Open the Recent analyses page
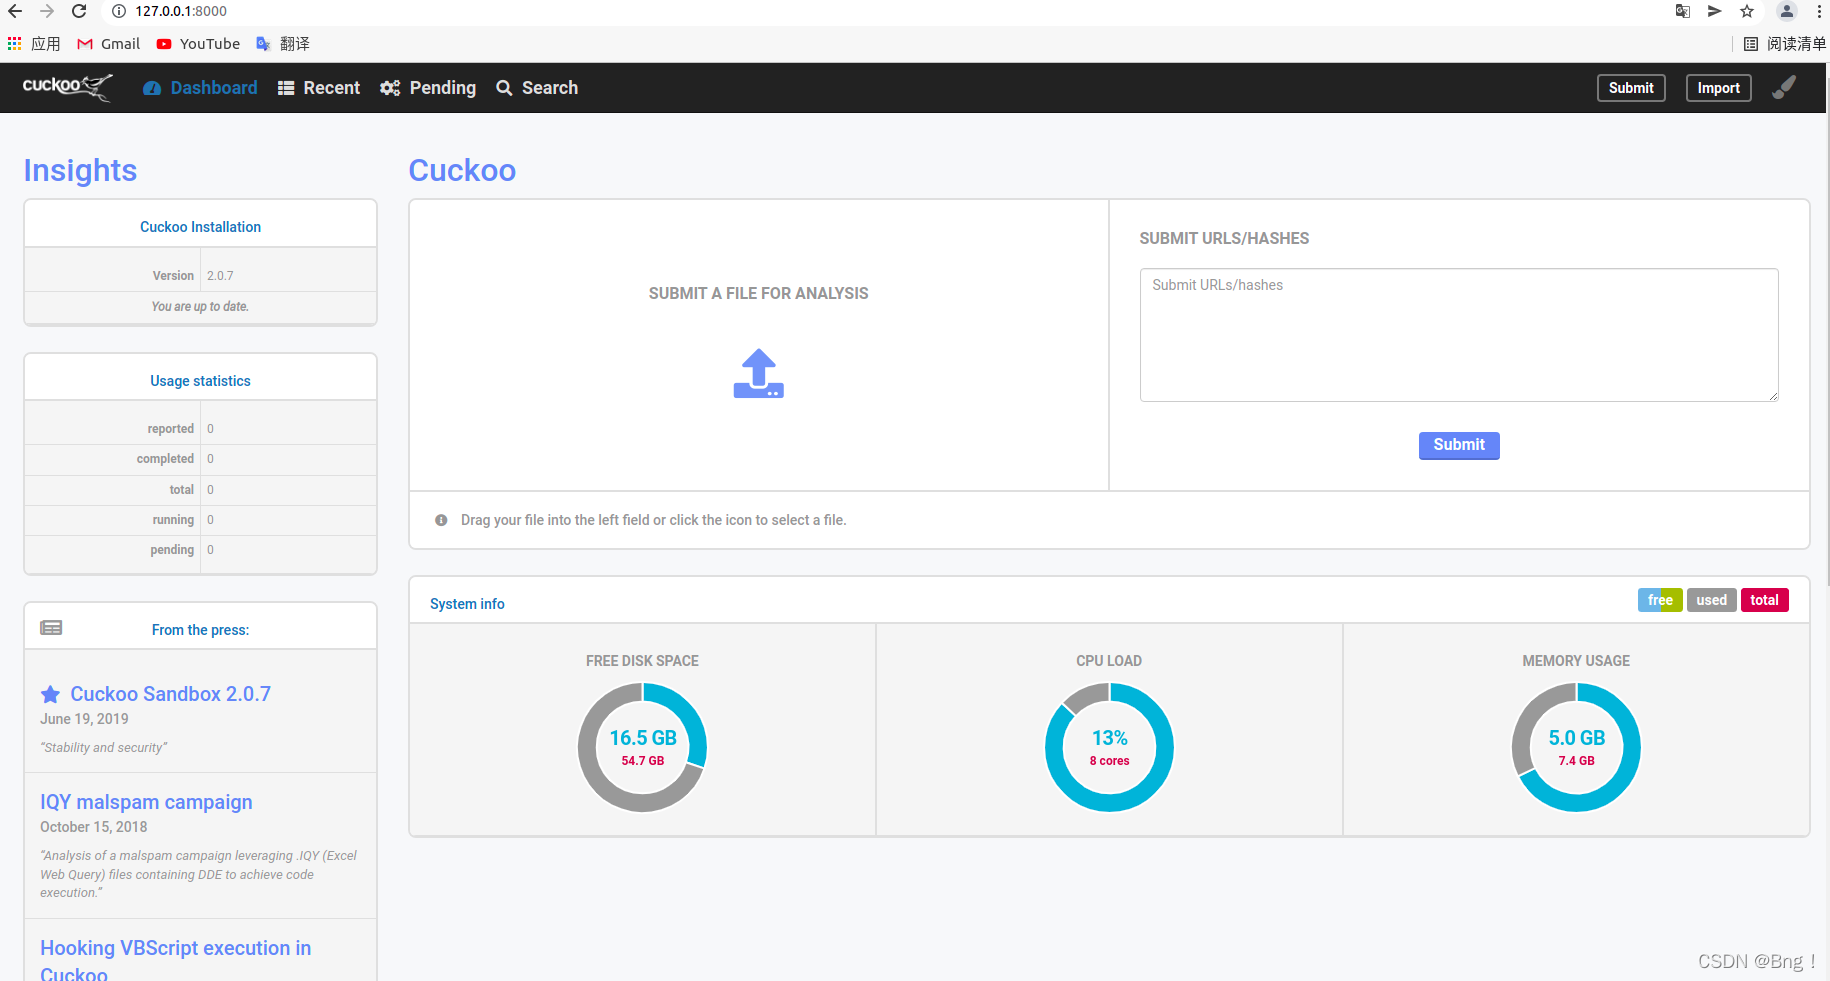1830x981 pixels. click(318, 88)
